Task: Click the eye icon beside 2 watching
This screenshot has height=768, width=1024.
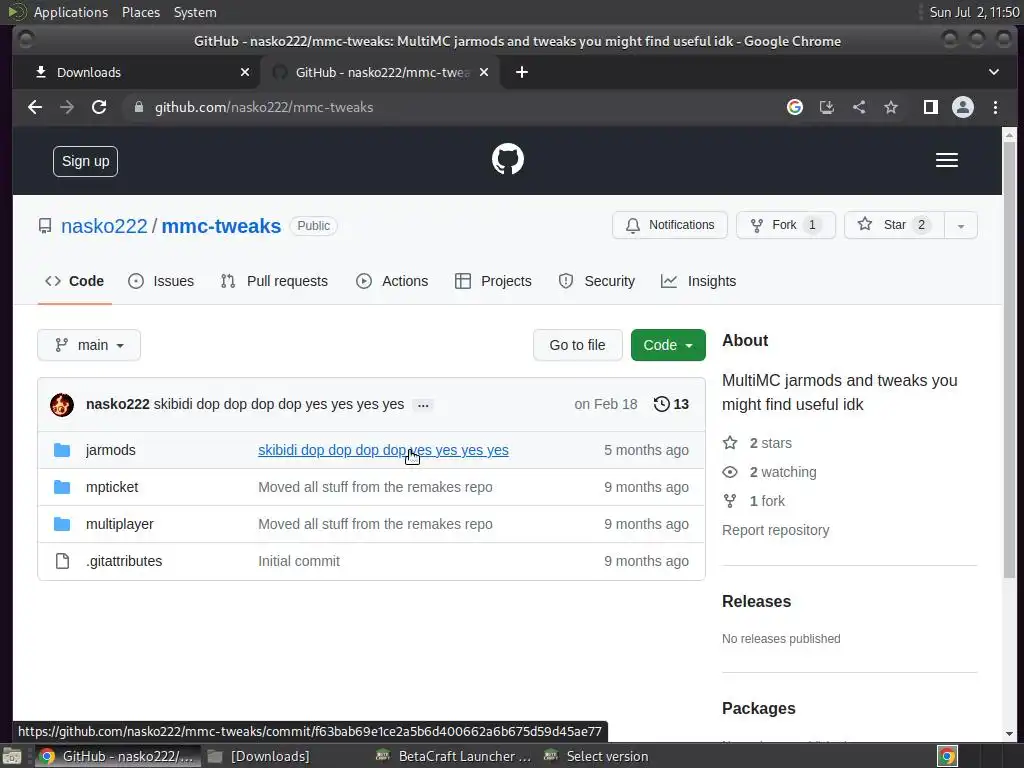Action: (730, 472)
